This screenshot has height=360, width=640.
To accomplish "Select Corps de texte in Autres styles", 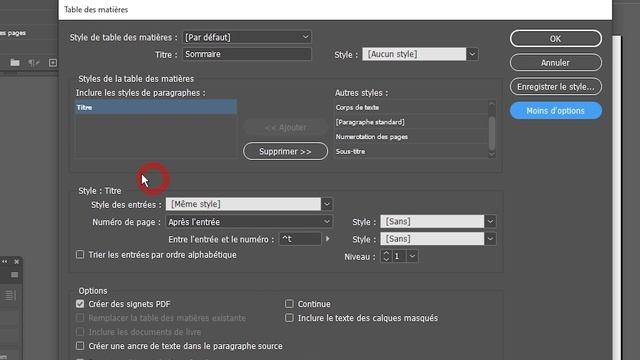I will click(x=411, y=107).
